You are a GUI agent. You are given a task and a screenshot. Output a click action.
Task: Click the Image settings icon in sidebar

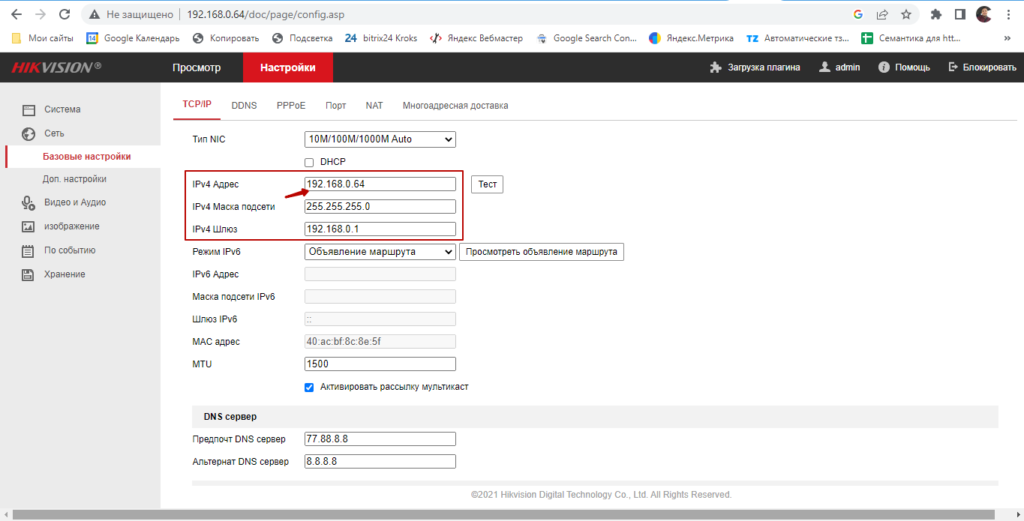pos(28,227)
